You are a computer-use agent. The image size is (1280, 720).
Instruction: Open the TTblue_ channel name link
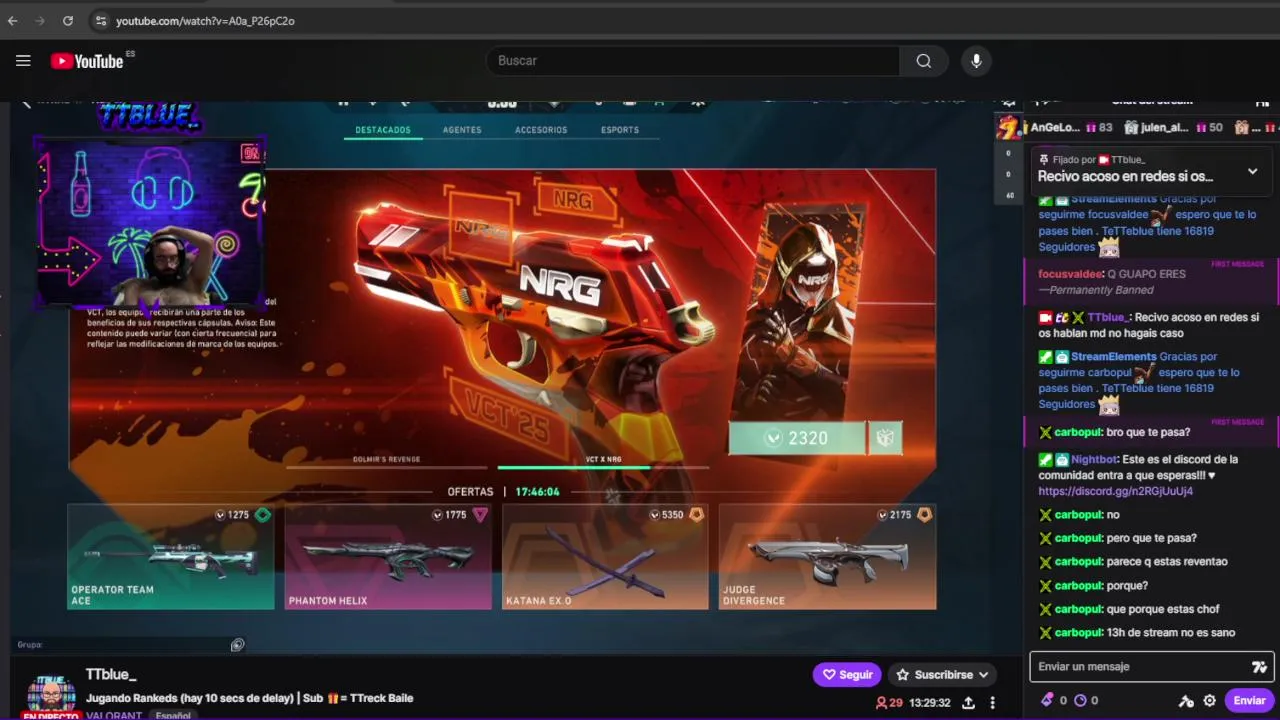coord(111,675)
